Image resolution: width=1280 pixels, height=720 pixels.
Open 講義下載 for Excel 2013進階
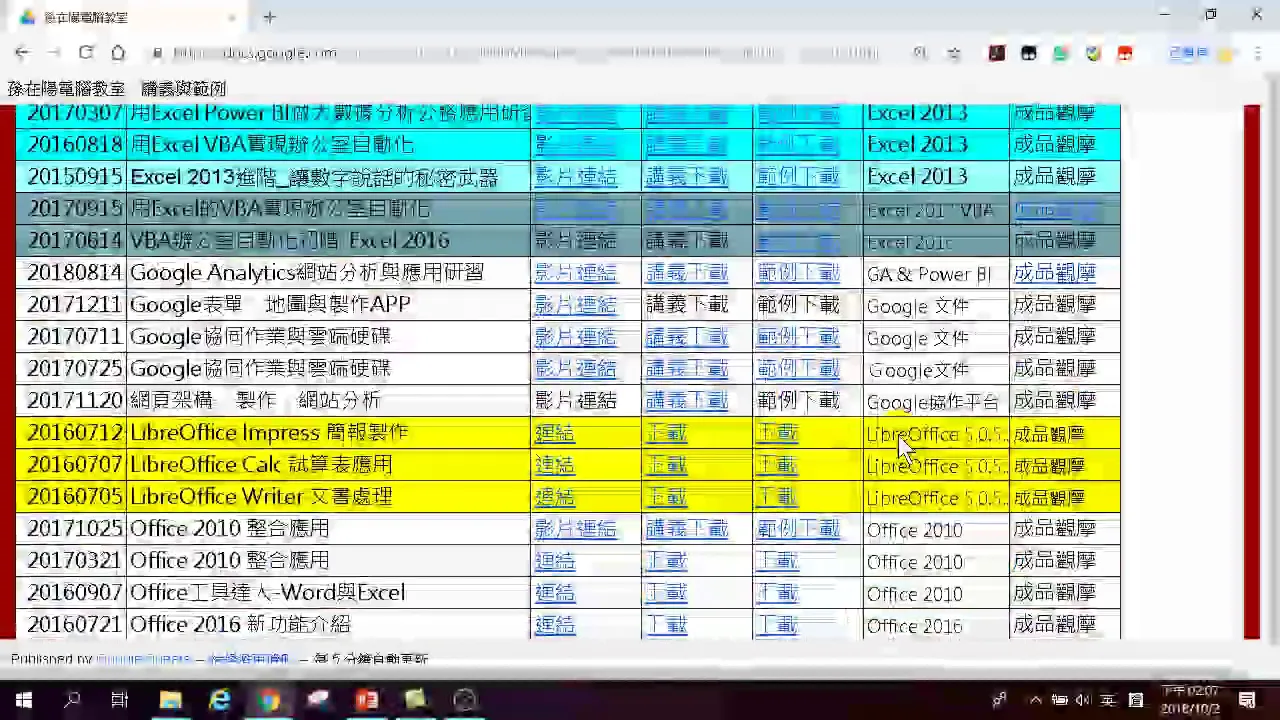point(686,177)
